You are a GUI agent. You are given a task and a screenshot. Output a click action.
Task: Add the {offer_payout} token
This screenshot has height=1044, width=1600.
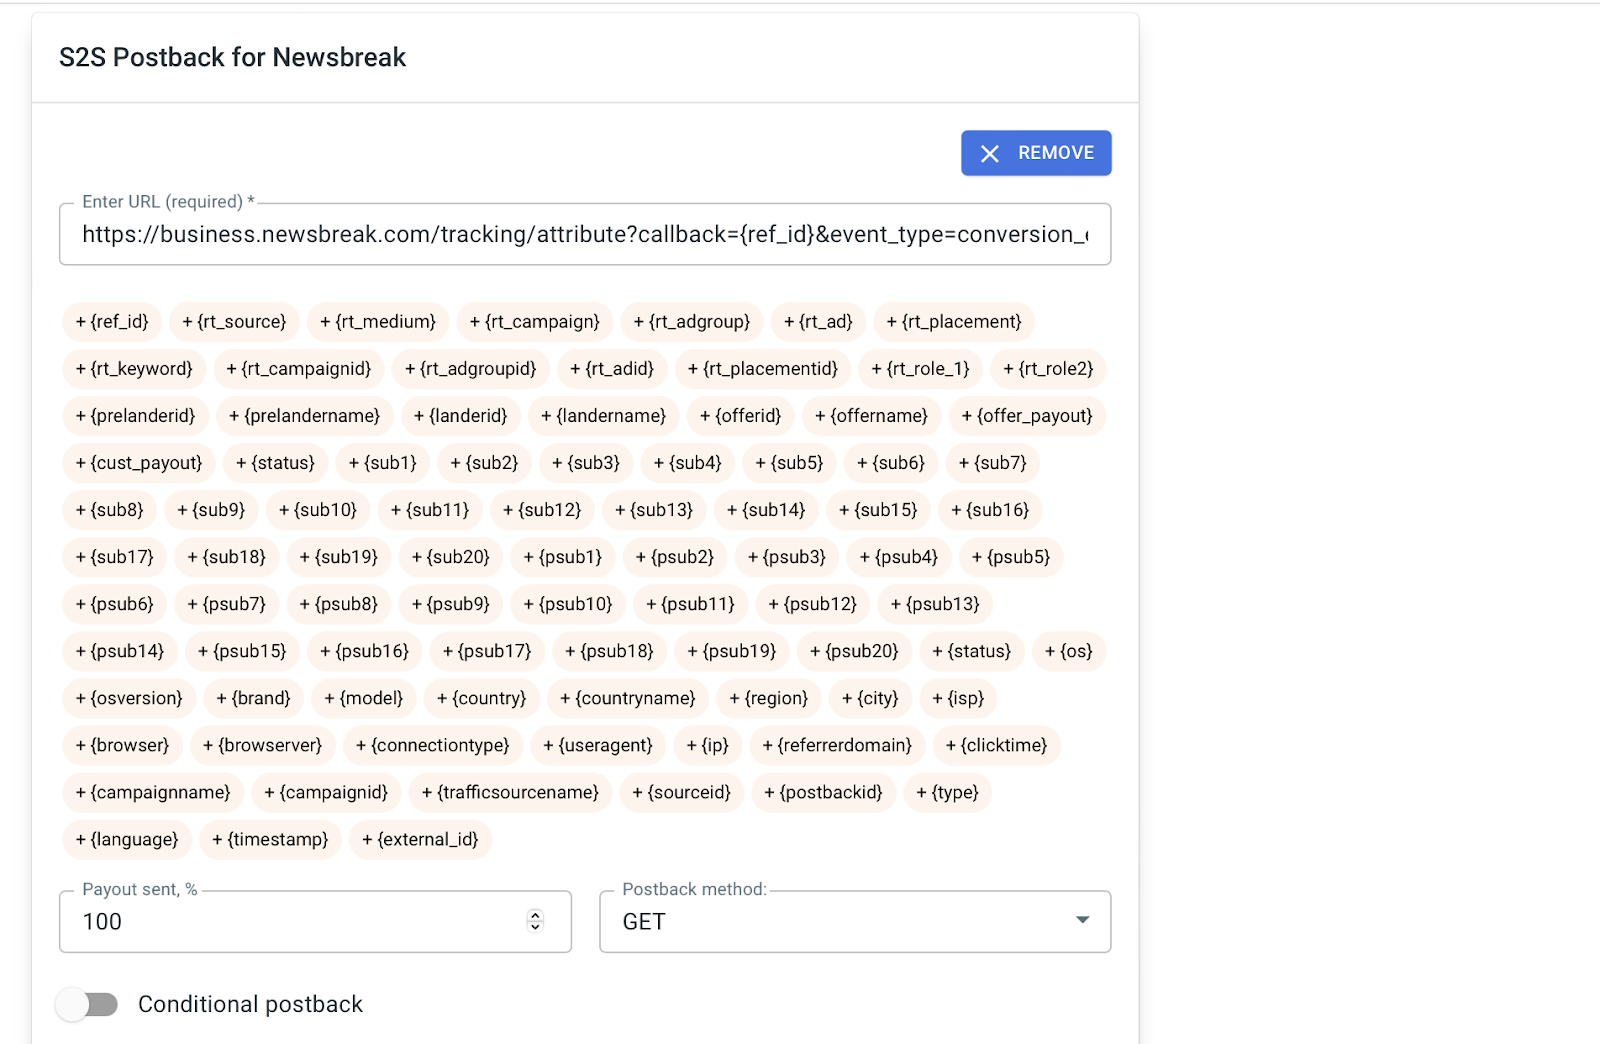click(1026, 416)
